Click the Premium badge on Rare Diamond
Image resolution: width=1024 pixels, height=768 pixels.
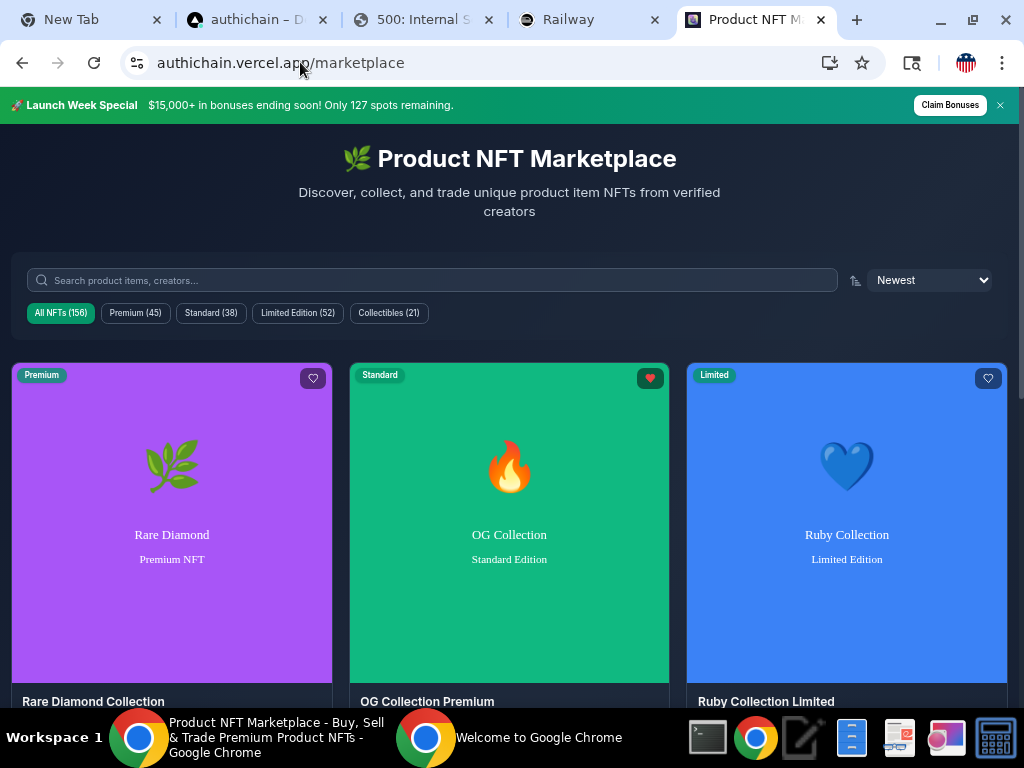[42, 375]
